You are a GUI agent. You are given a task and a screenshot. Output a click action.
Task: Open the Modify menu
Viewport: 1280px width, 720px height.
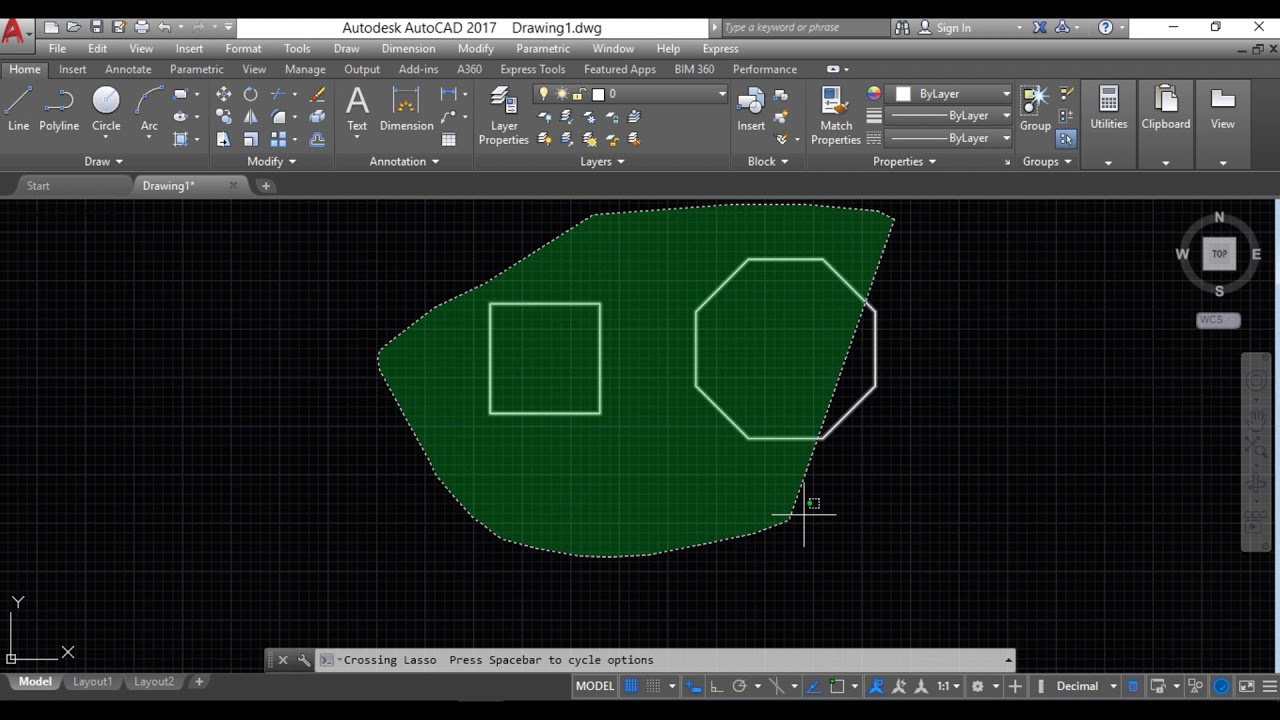click(475, 48)
